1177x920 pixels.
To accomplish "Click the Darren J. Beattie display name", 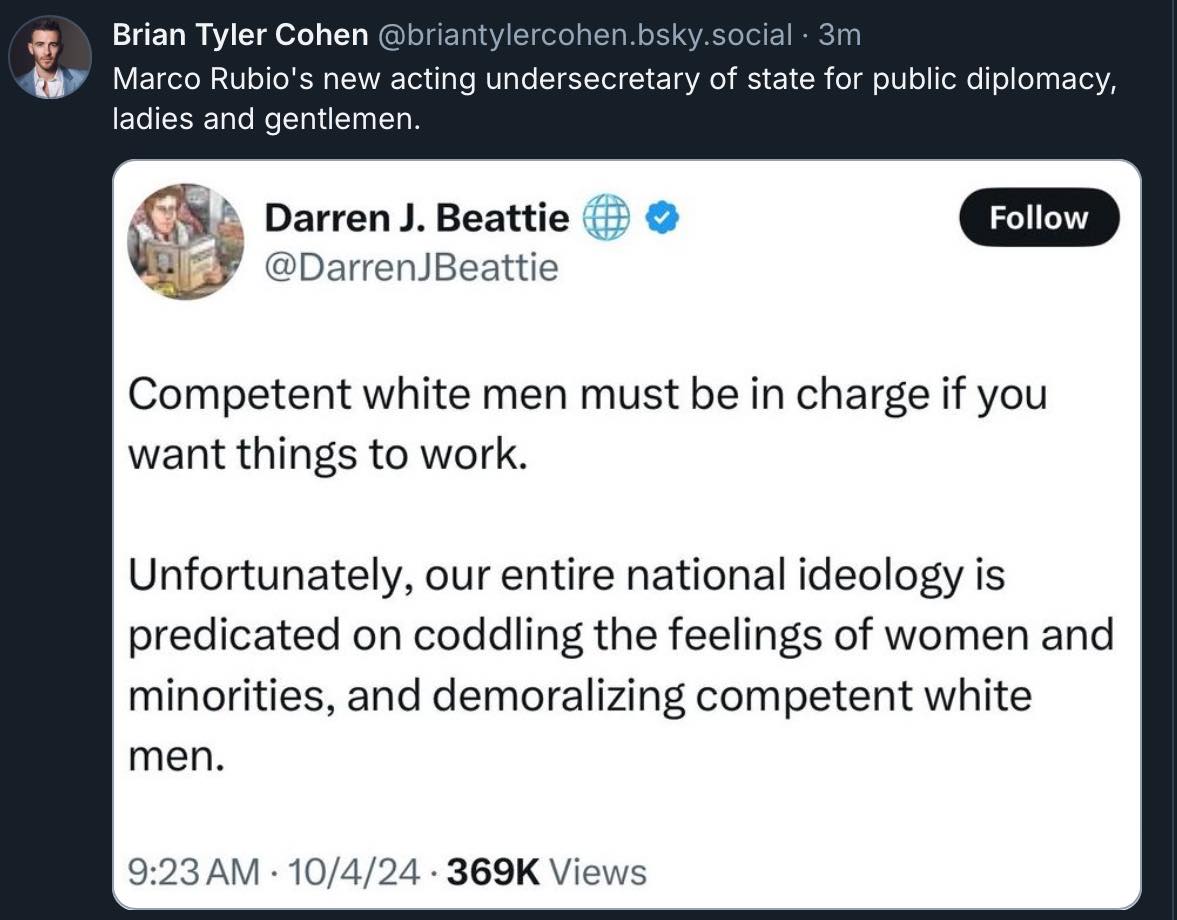I will (x=417, y=218).
